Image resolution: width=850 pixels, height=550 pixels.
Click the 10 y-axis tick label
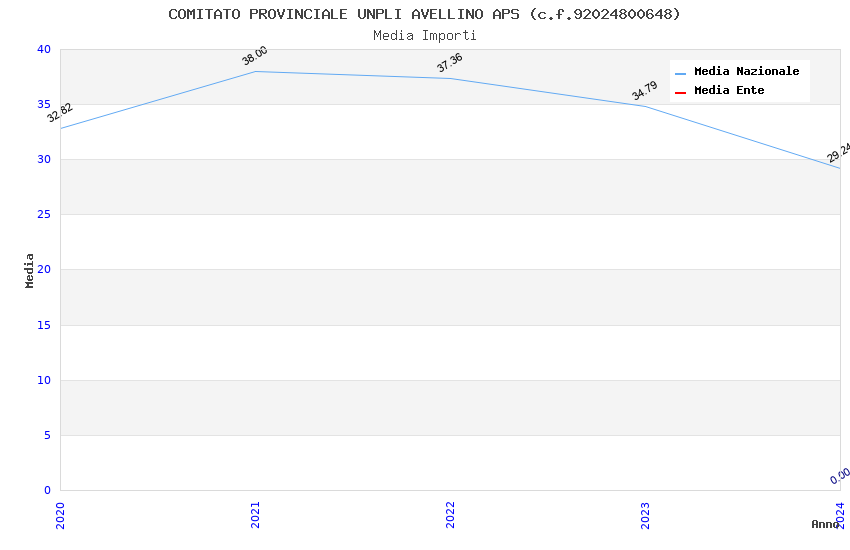click(x=44, y=380)
